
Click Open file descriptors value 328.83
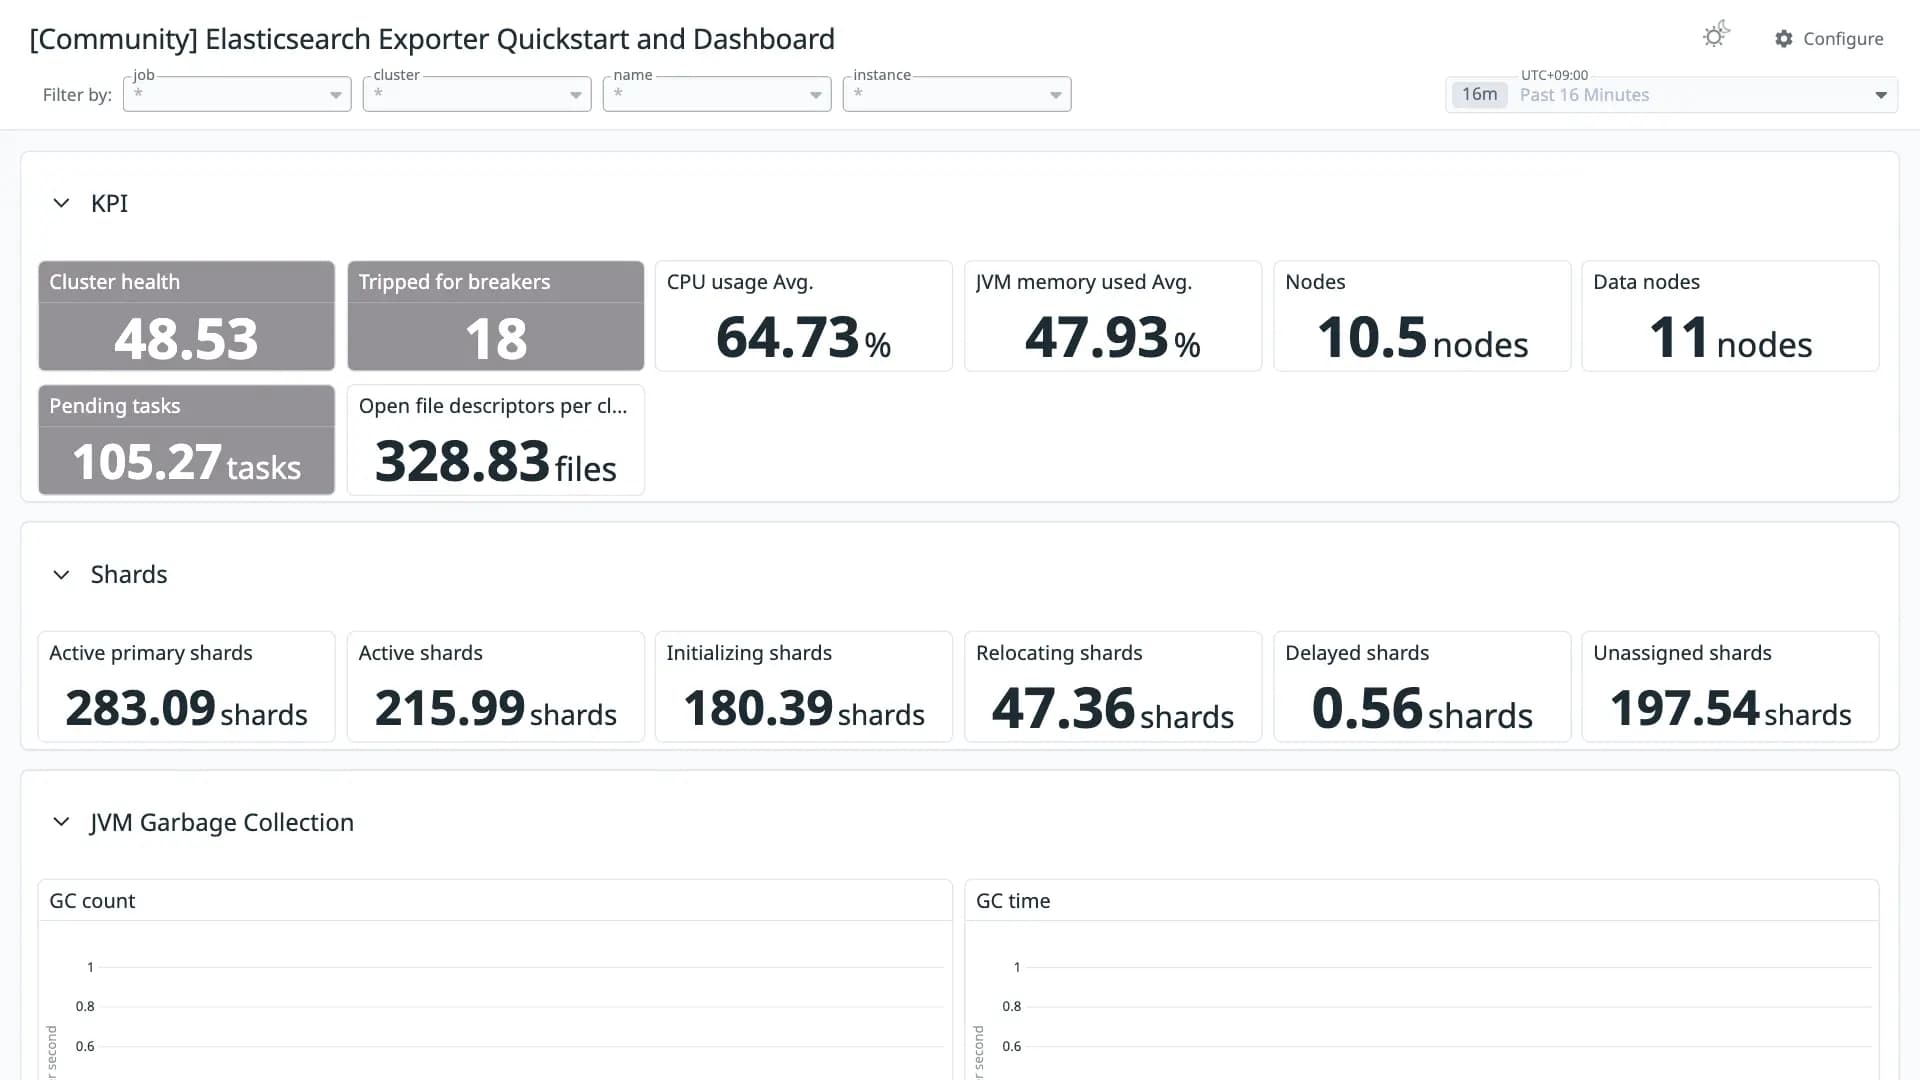462,461
